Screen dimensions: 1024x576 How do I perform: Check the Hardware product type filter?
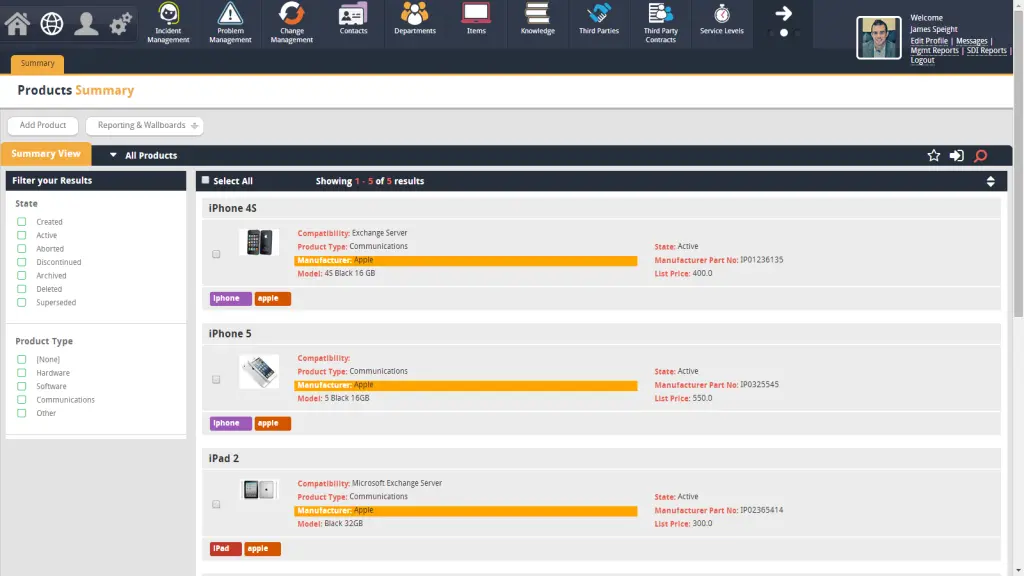tap(22, 373)
